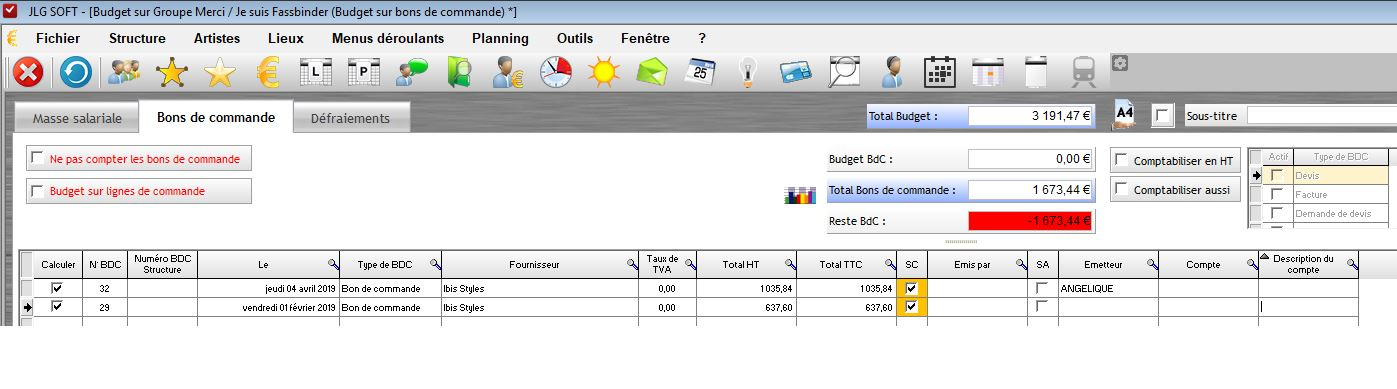The height and width of the screenshot is (389, 1397).
Task: Open filter magnifier on 'Emis par' column
Action: (1021, 264)
